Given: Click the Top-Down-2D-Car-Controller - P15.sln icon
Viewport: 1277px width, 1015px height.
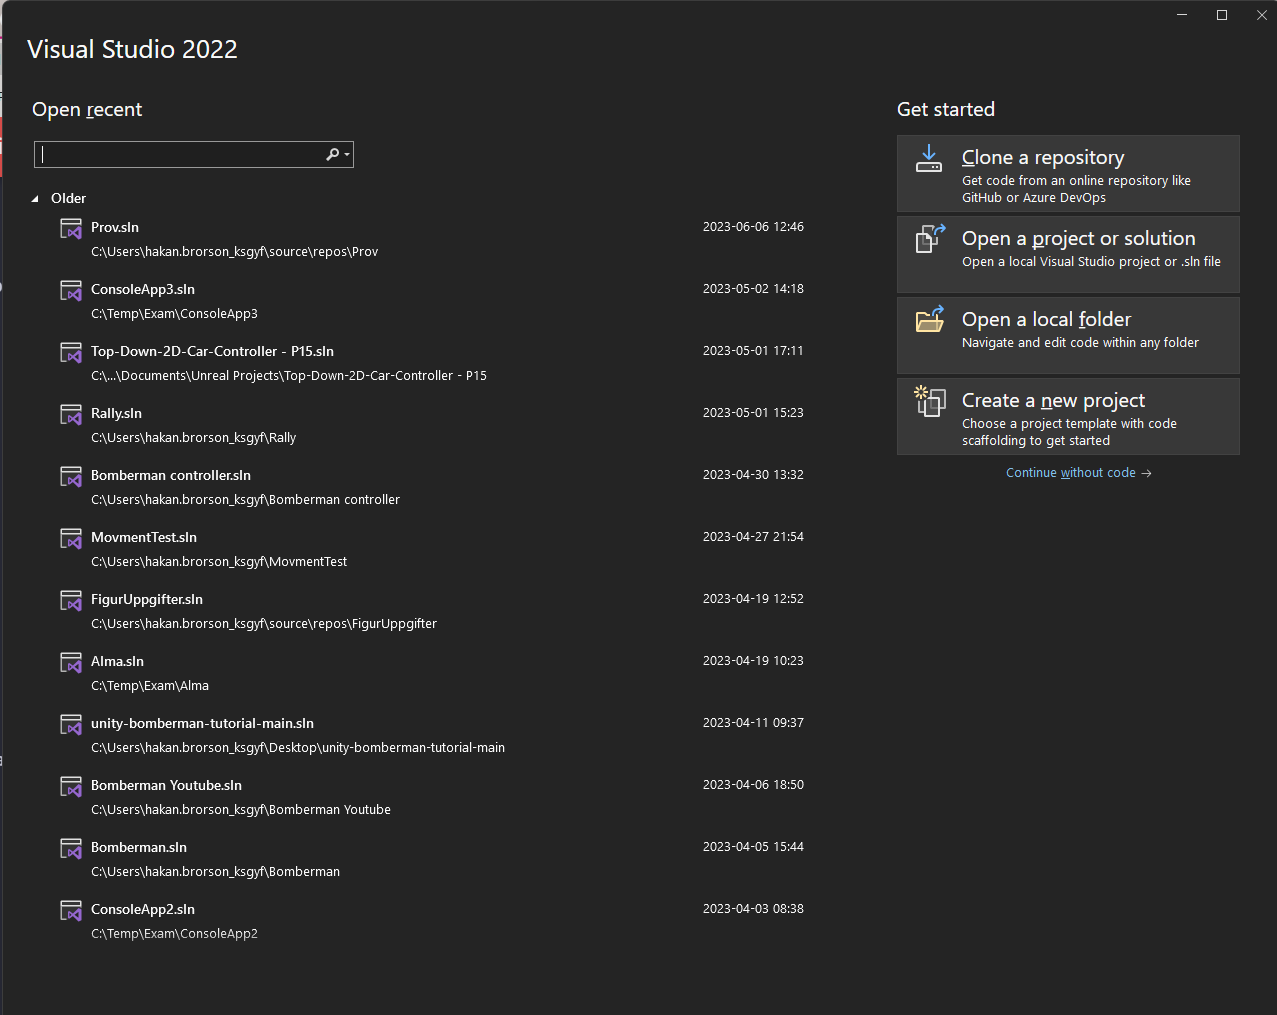Looking at the screenshot, I should tap(71, 353).
